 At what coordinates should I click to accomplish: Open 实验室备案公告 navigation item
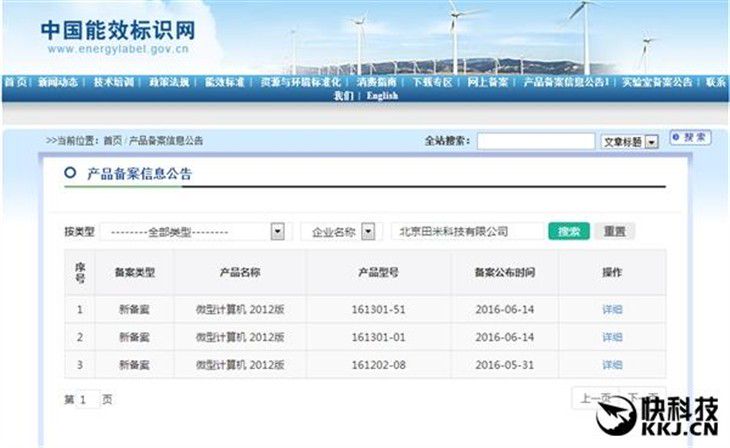pyautogui.click(x=657, y=82)
